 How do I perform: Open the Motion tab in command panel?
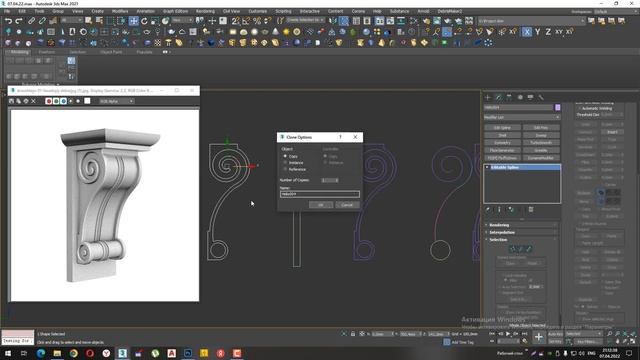click(520, 97)
